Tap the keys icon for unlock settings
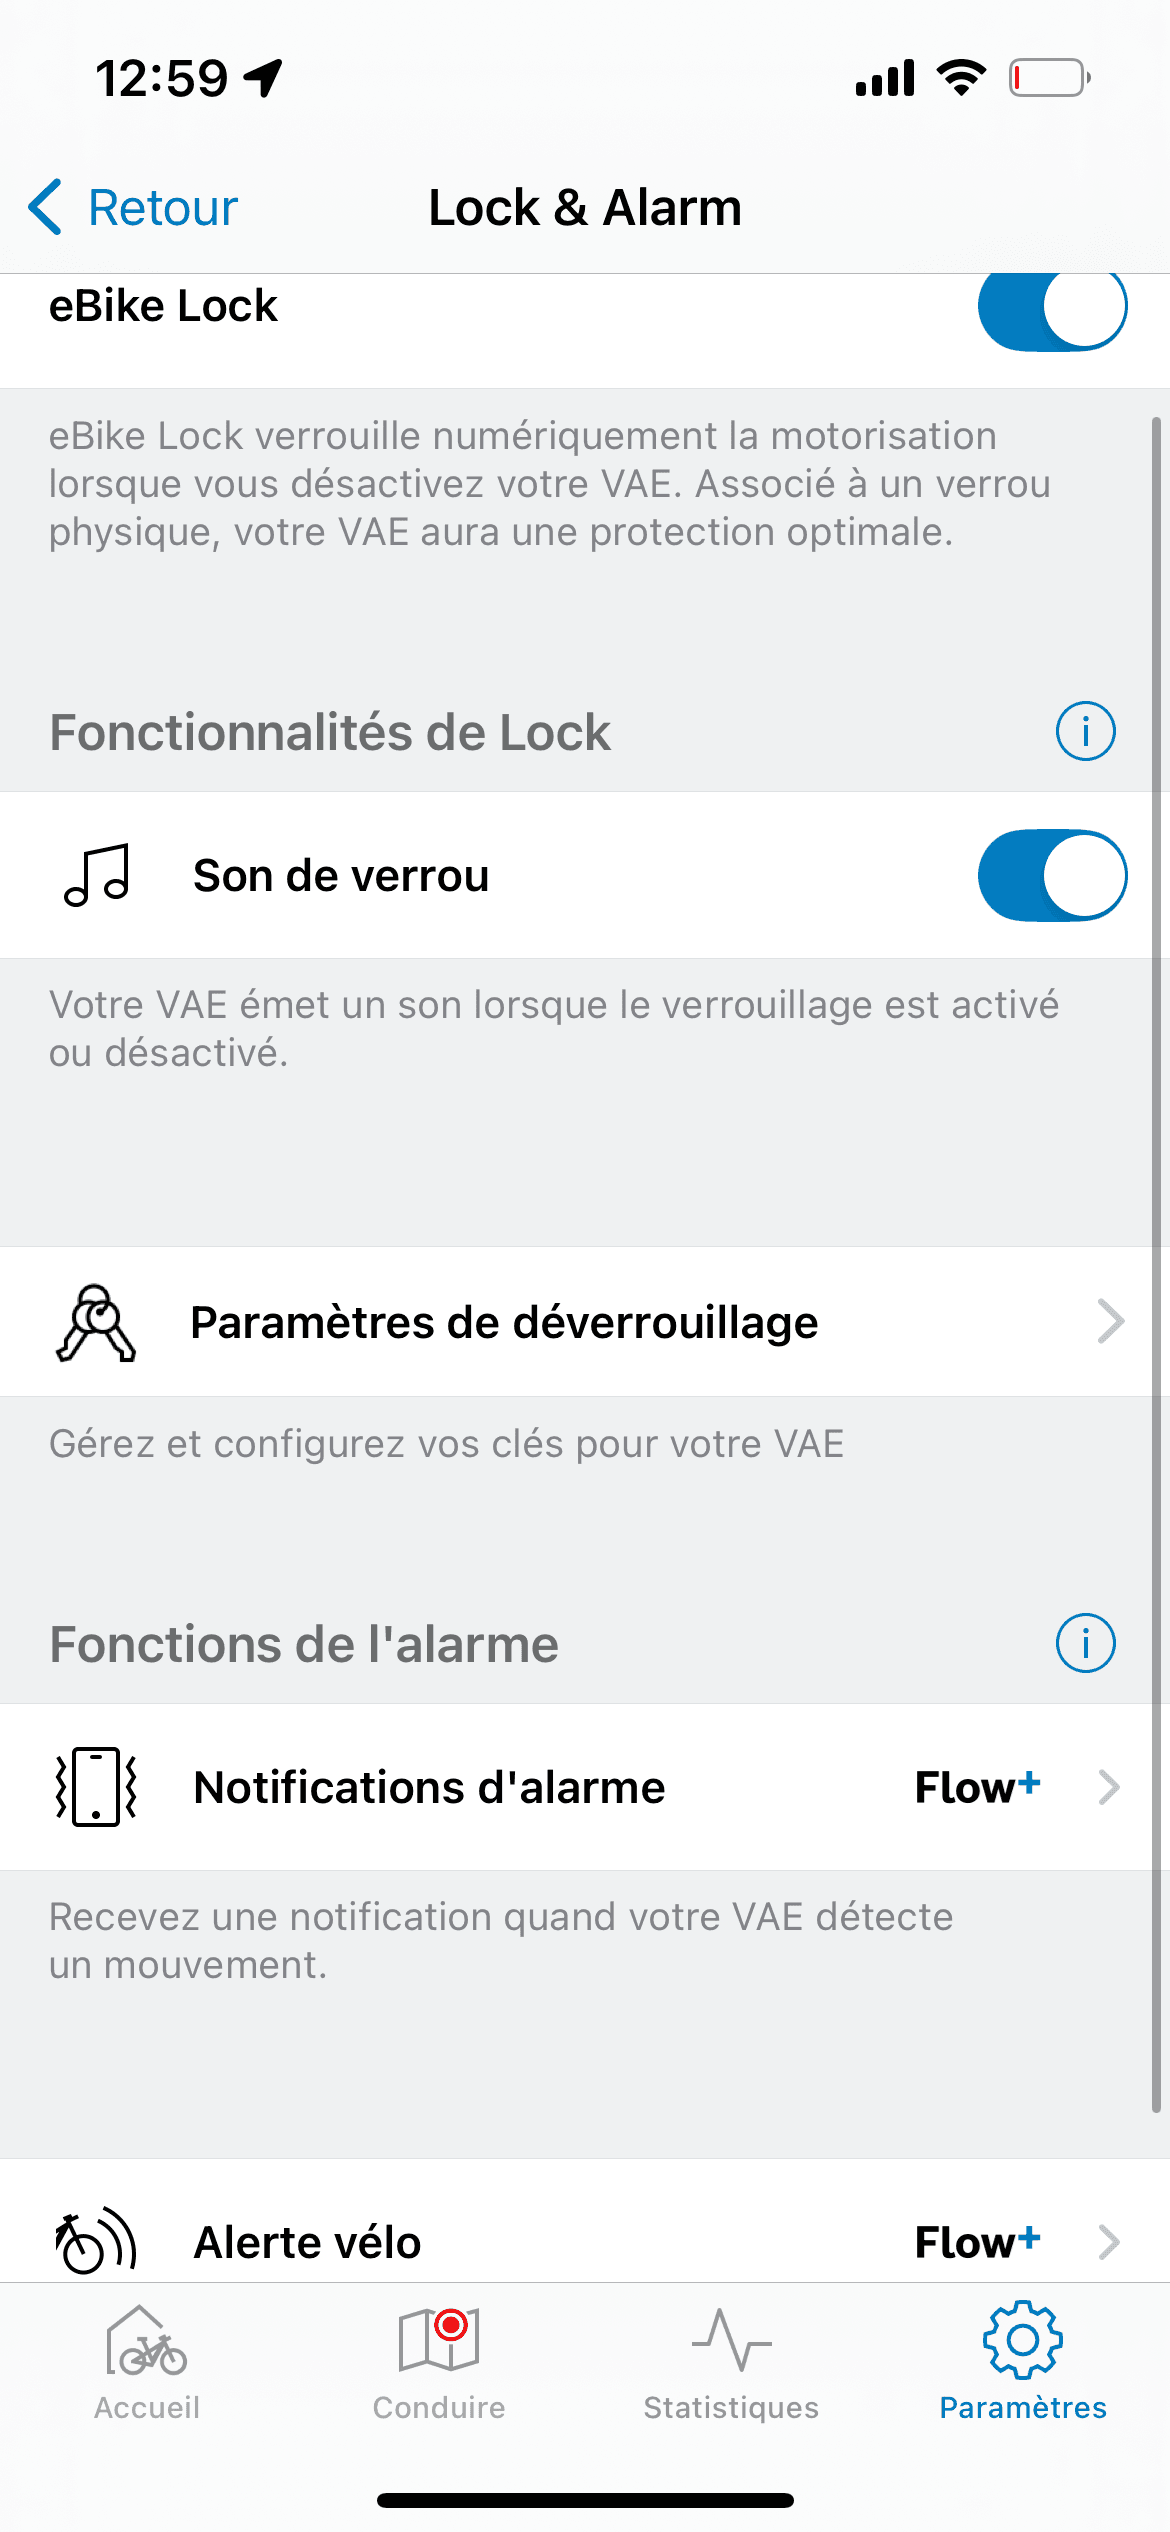 click(x=96, y=1322)
